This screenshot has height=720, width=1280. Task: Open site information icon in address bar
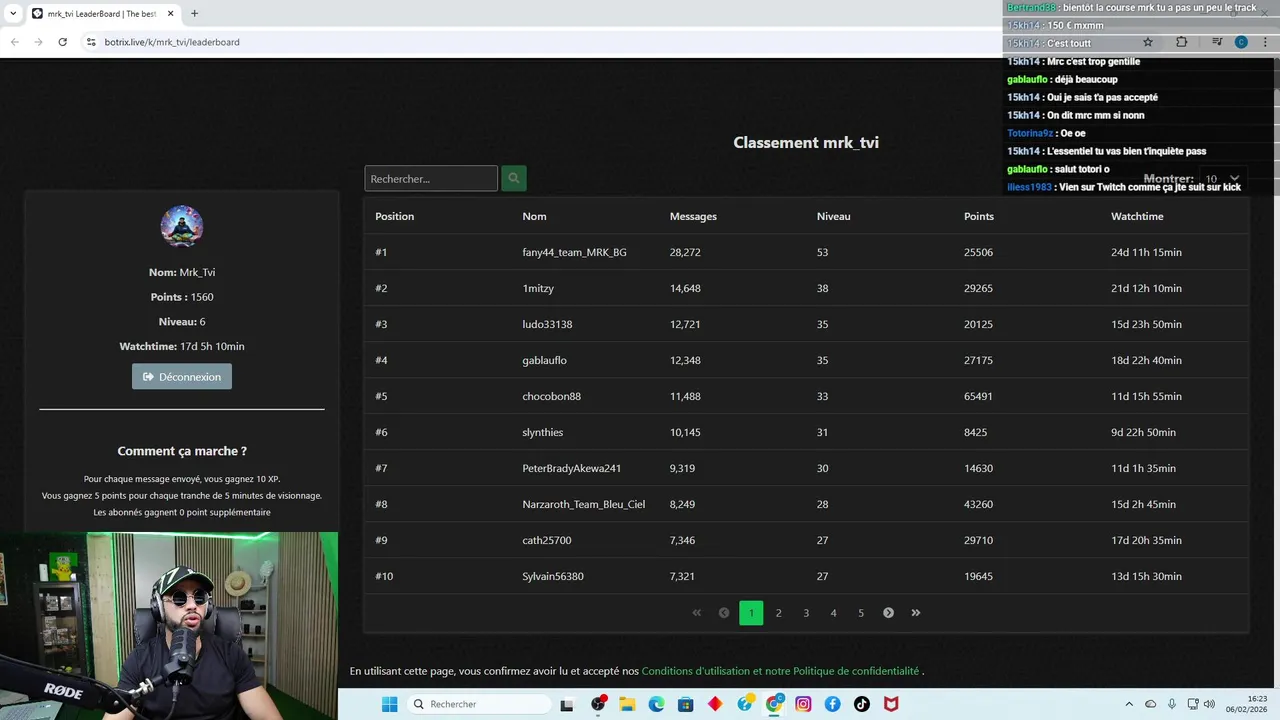pyautogui.click(x=91, y=42)
